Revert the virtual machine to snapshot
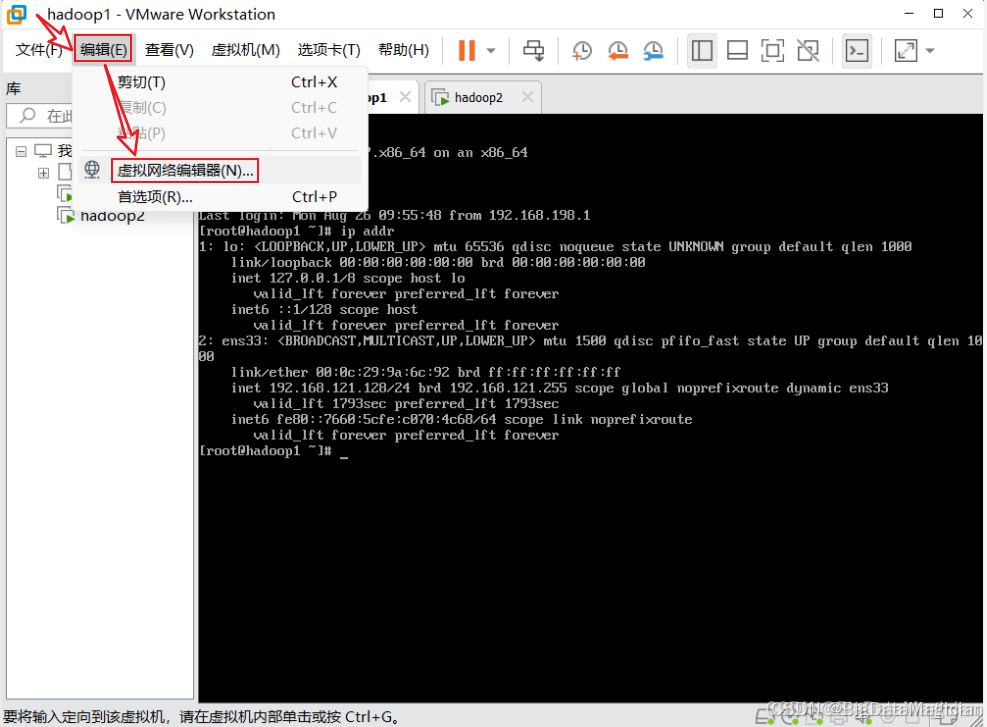The width and height of the screenshot is (987, 727). coord(618,50)
